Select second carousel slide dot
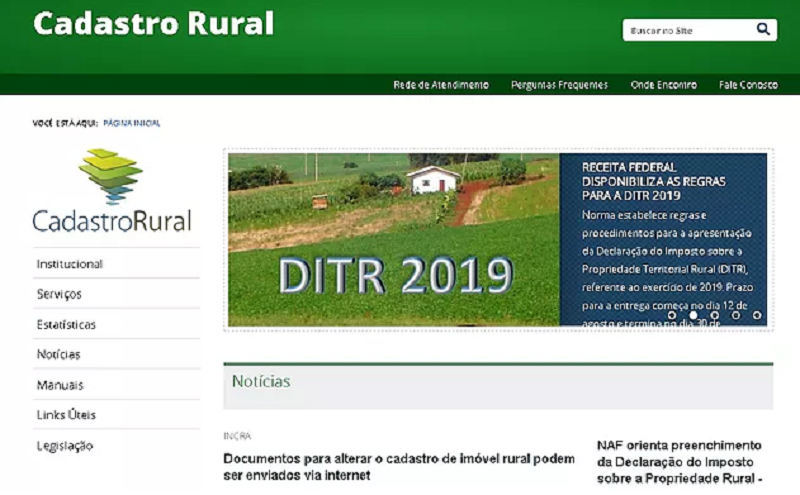 (x=693, y=315)
